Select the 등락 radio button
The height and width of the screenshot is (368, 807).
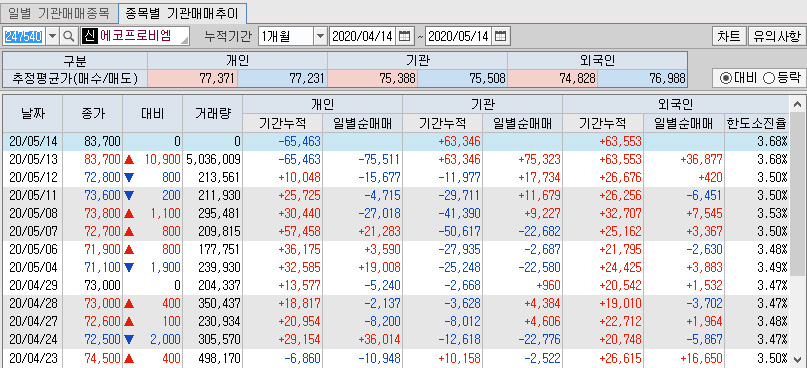(x=768, y=78)
